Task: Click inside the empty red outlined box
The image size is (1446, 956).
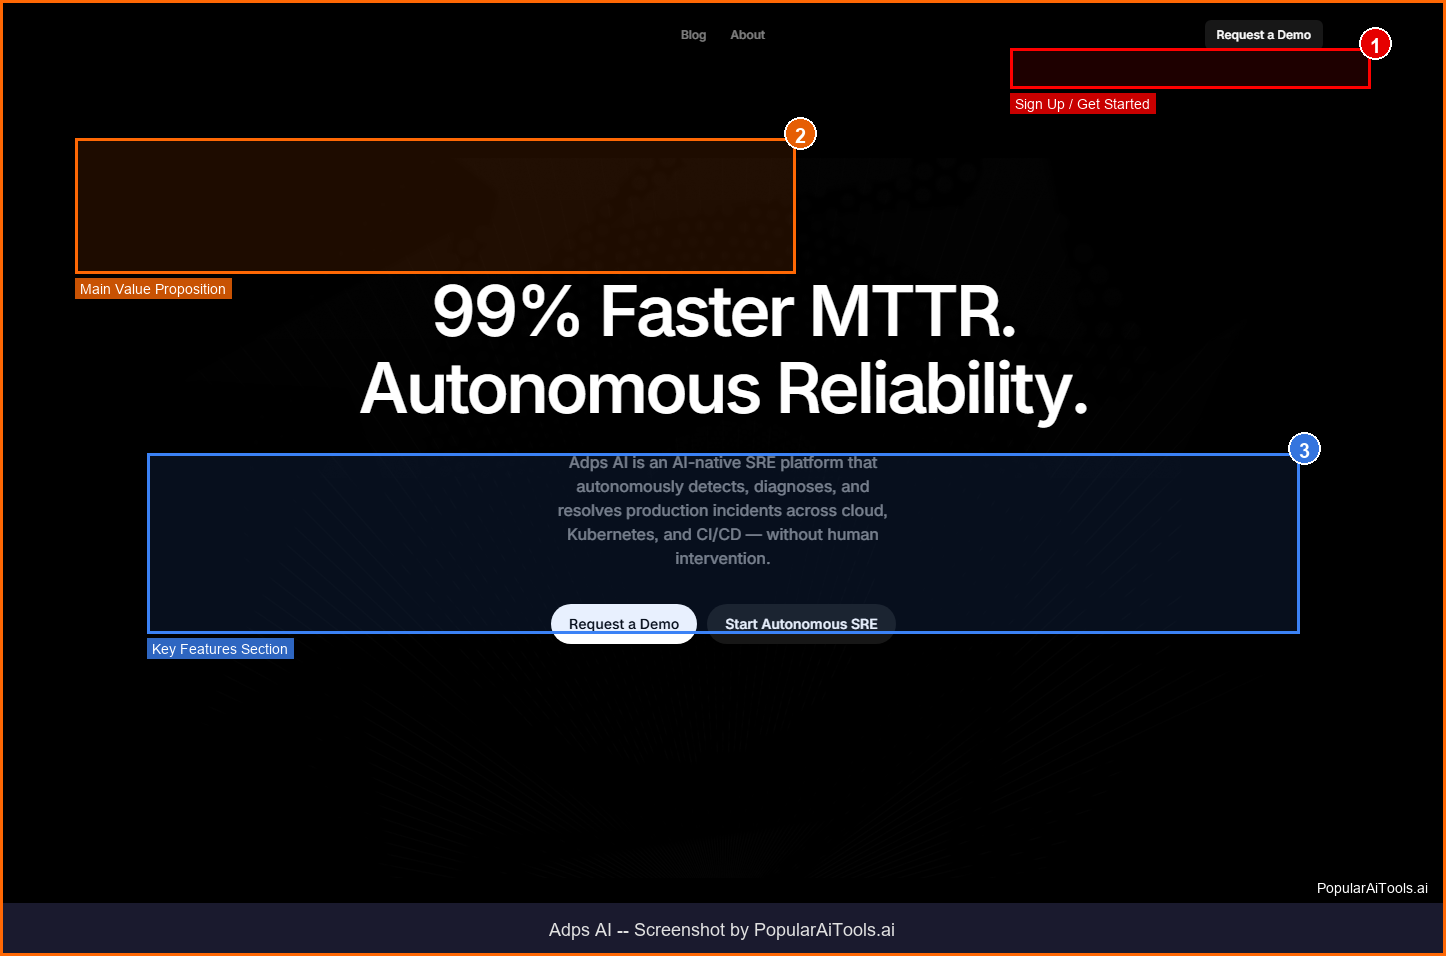Action: point(1190,69)
